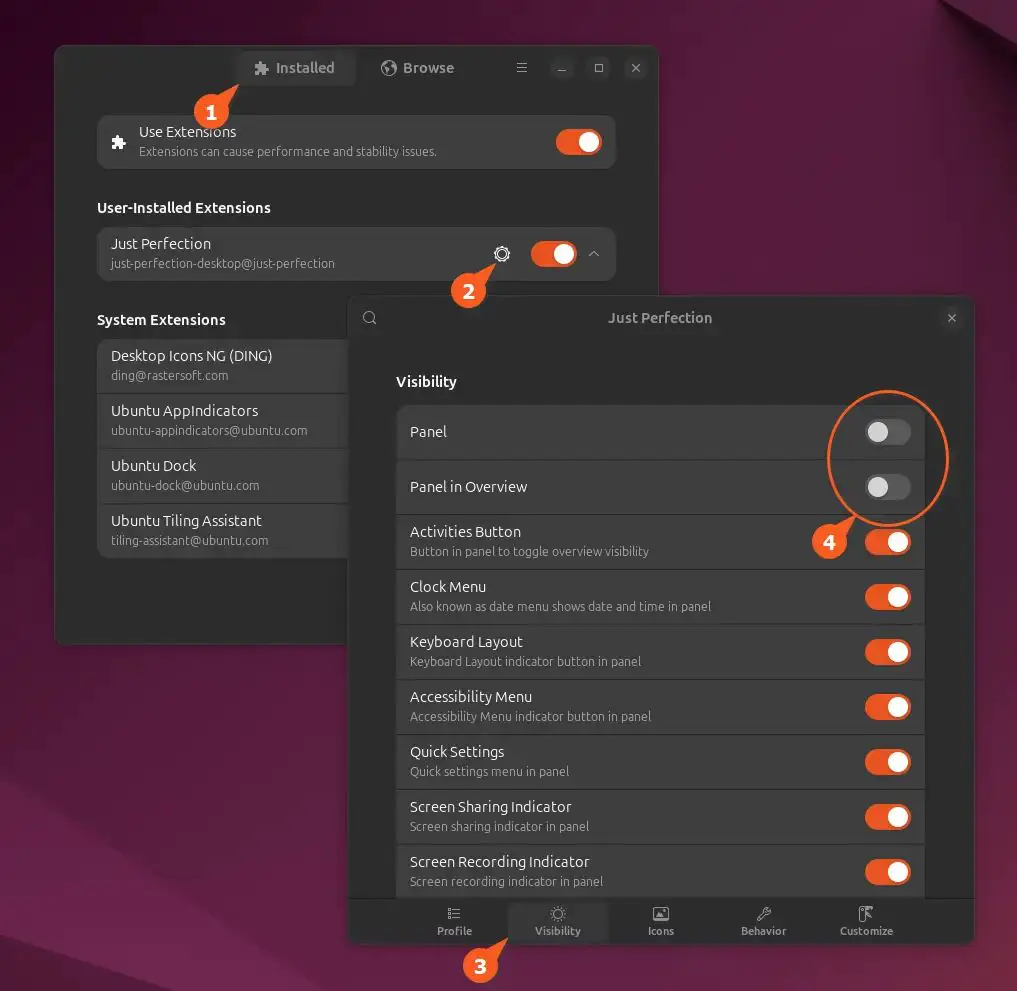
Task: Turn on Panel in Overview switch
Action: click(x=887, y=487)
